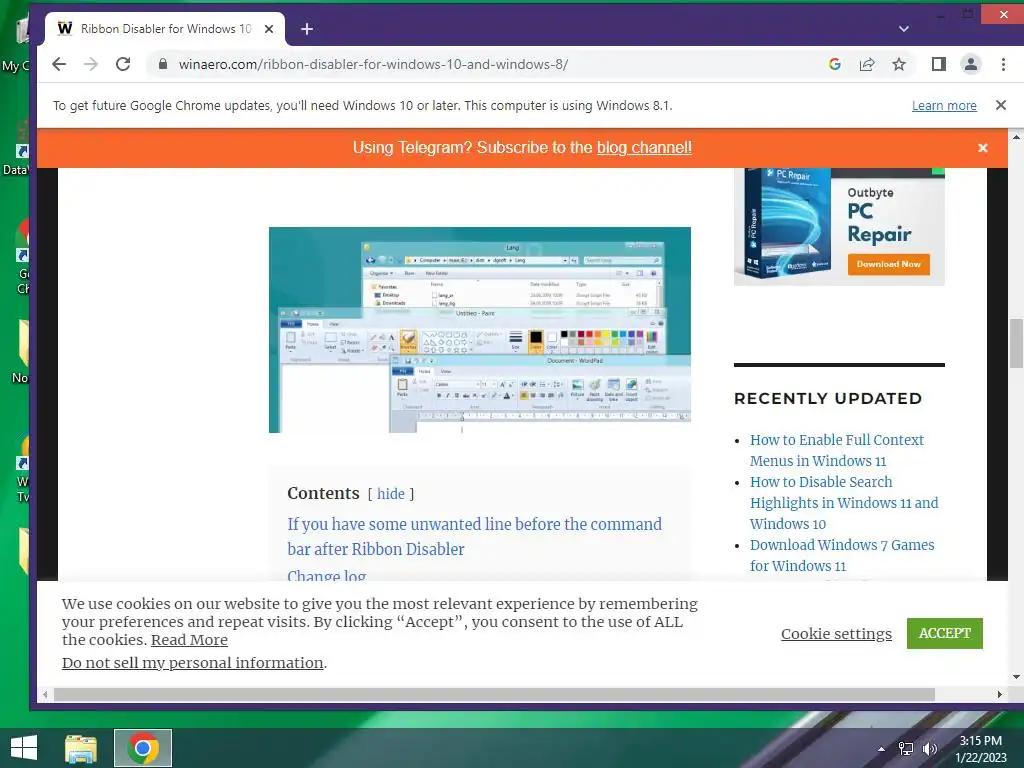Click the Outbyte PC Repair ad image
Image resolution: width=1024 pixels, height=768 pixels.
(x=839, y=226)
